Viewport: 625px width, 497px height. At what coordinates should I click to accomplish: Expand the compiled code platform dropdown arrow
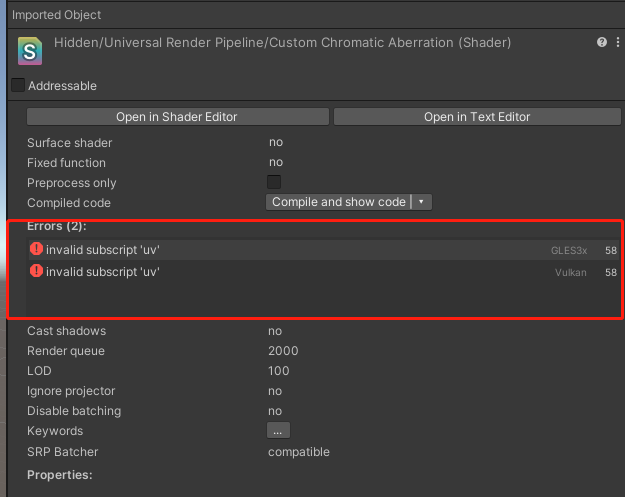[x=422, y=202]
